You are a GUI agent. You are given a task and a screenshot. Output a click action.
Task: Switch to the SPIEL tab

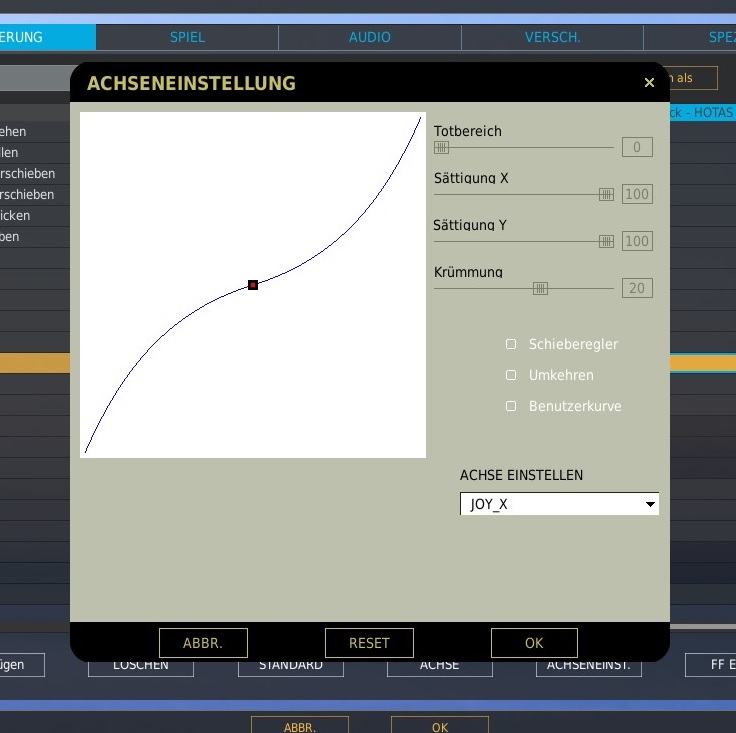tap(187, 37)
